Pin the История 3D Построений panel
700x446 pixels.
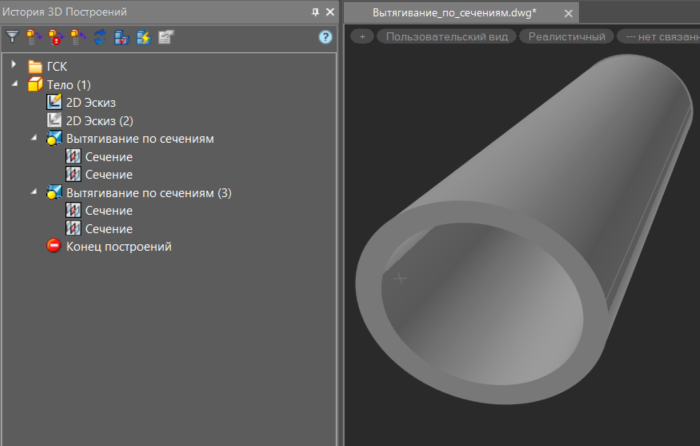point(315,11)
